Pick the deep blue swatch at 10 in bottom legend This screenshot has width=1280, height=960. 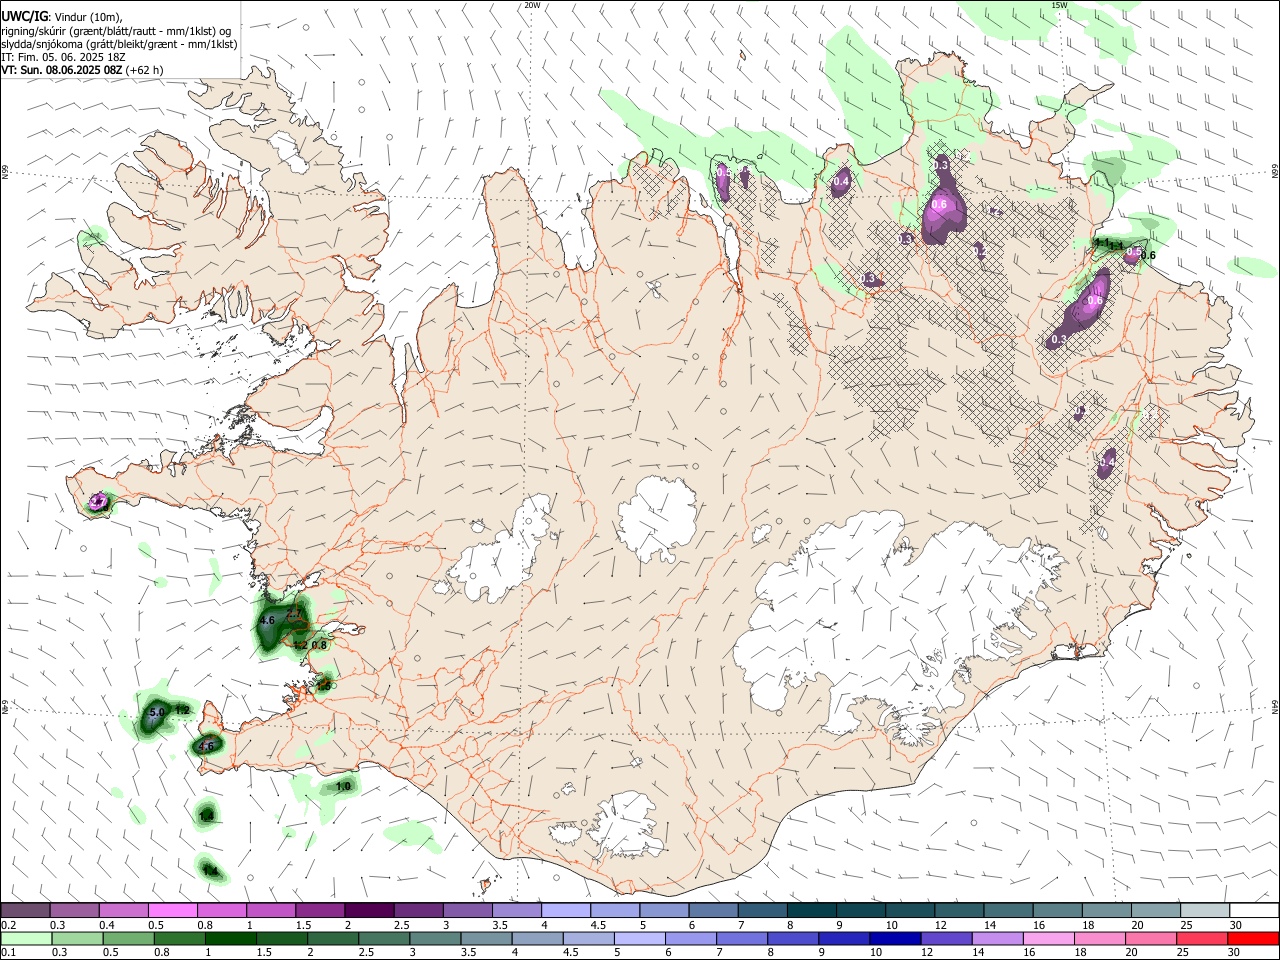coord(896,938)
